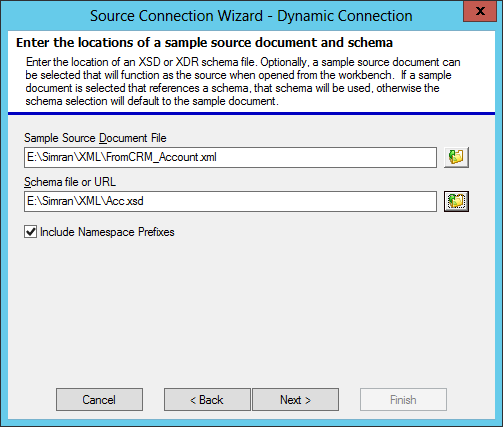Click the blue divider line below the description
This screenshot has height=427, width=503.
[x=251, y=114]
